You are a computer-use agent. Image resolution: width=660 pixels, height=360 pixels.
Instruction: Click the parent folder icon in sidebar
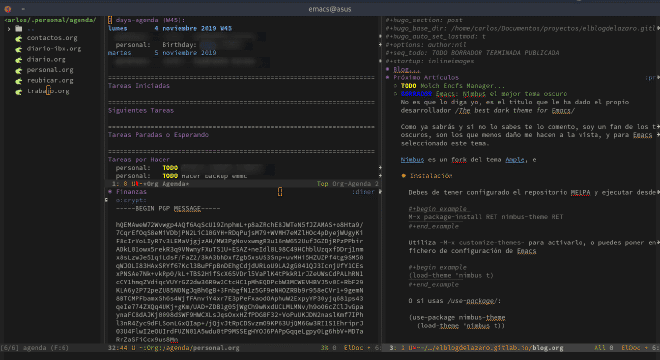pyautogui.click(x=19, y=29)
